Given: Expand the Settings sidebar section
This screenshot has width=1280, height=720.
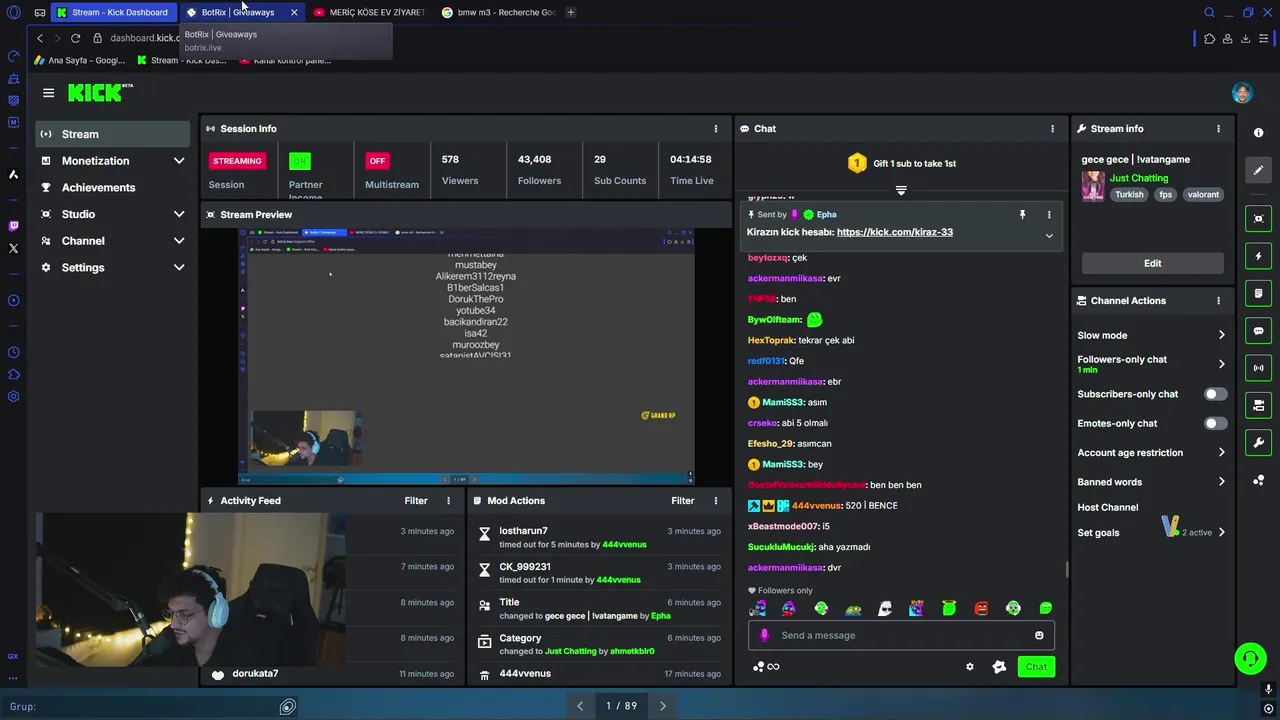Looking at the screenshot, I should (179, 268).
